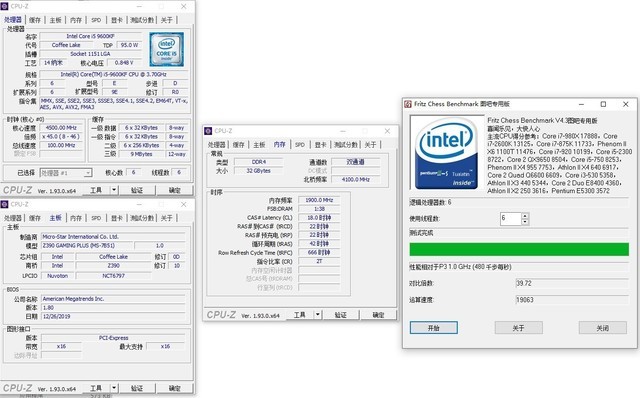Click the Nuvoton LPCIO value
The width and height of the screenshot is (640, 398).
[x=58, y=276]
